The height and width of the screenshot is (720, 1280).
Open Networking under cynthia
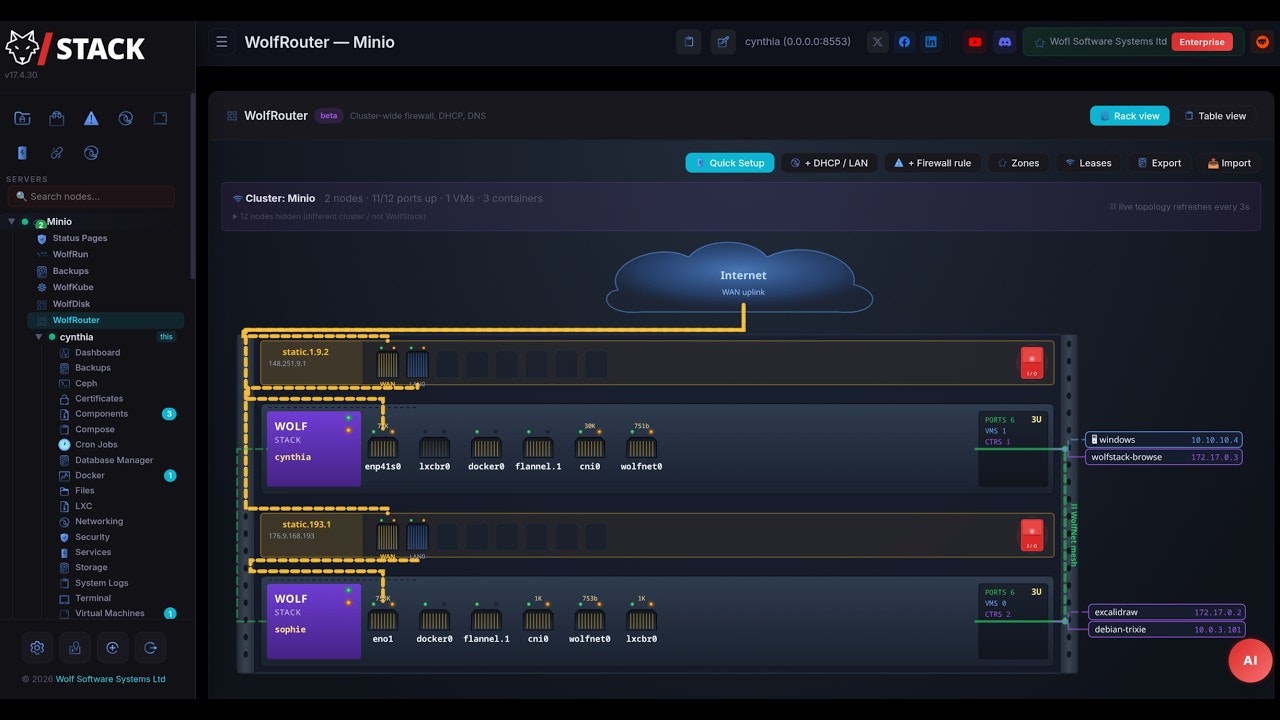[x=99, y=521]
